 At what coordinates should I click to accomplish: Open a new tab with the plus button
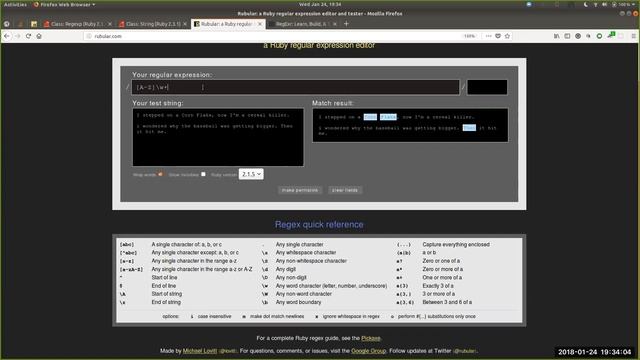[346, 24]
